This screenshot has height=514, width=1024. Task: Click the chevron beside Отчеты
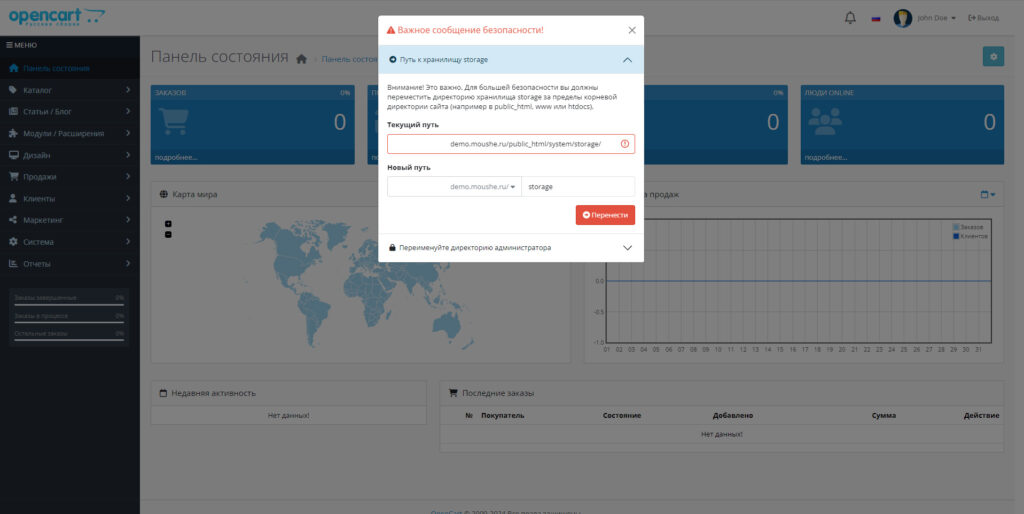(128, 264)
